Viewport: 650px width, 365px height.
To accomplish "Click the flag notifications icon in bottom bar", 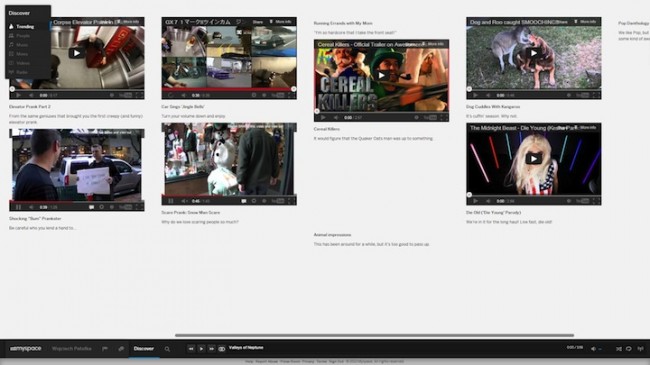I will coord(105,349).
